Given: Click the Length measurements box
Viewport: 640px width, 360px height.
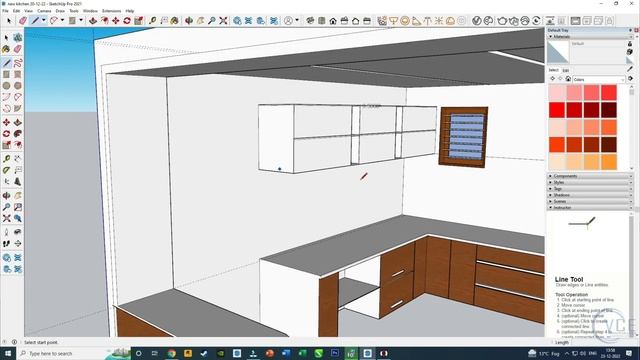Looking at the screenshot, I should click(x=603, y=342).
